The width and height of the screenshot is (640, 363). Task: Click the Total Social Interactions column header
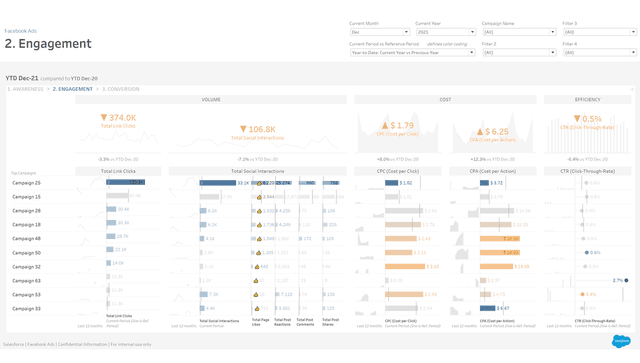pos(258,171)
